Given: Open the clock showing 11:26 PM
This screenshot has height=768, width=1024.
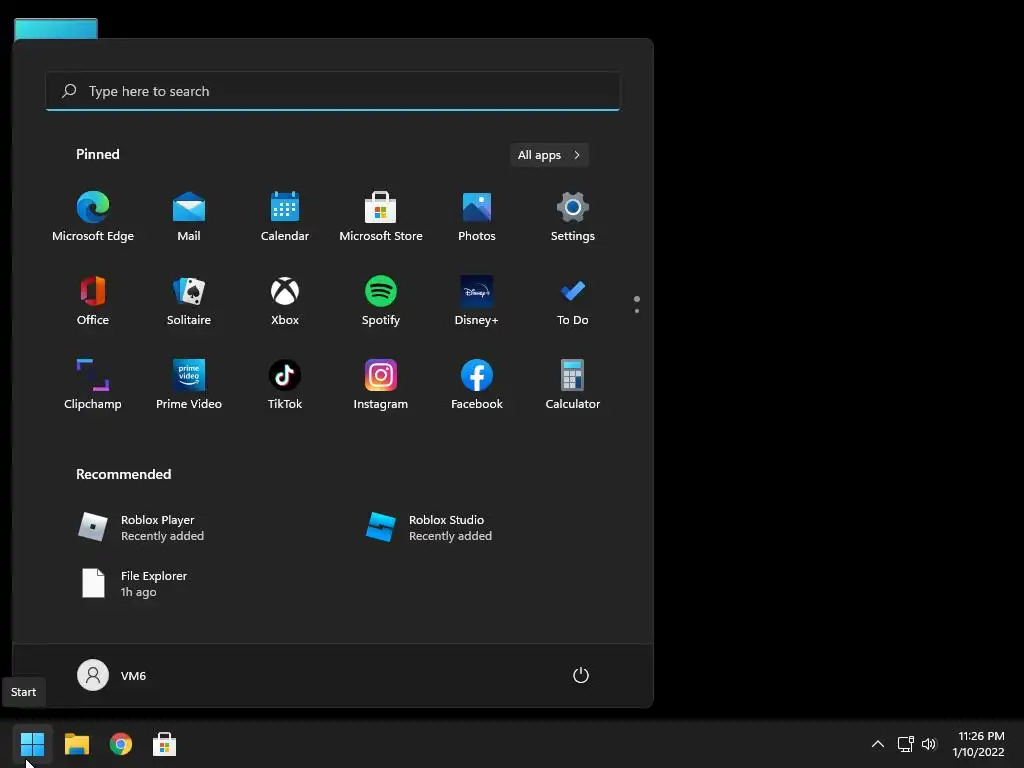Looking at the screenshot, I should pyautogui.click(x=978, y=744).
